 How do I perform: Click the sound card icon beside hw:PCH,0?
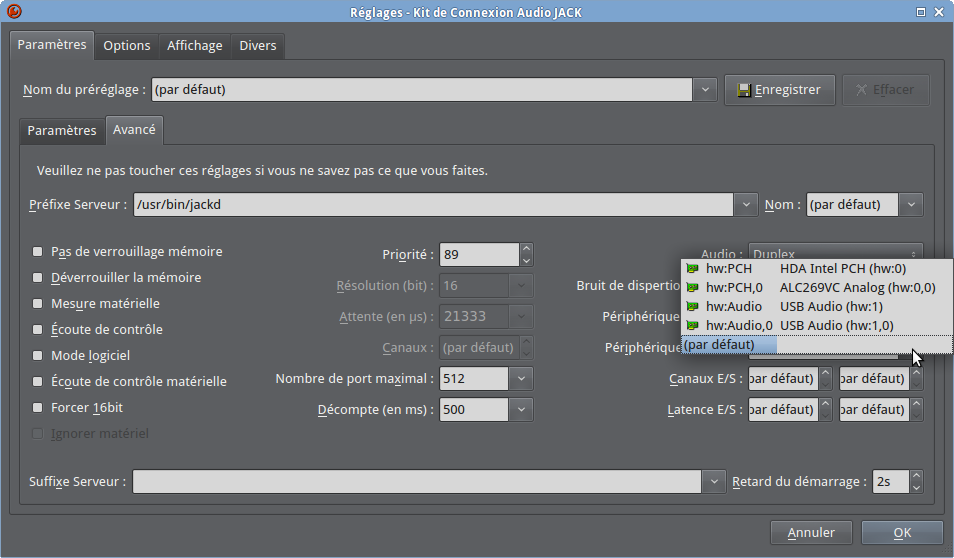692,287
